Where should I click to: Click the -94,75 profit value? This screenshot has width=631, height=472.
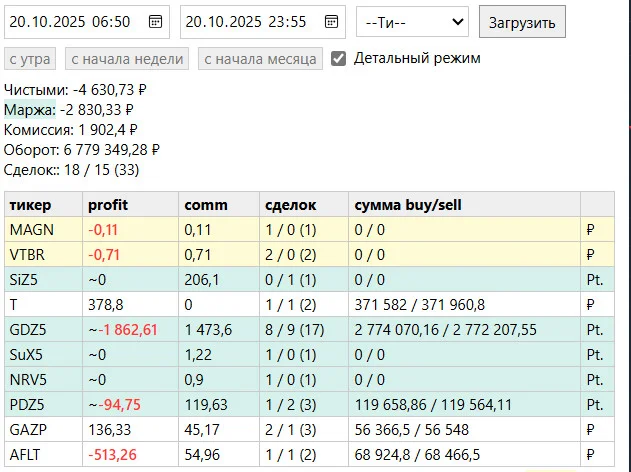tap(120, 404)
